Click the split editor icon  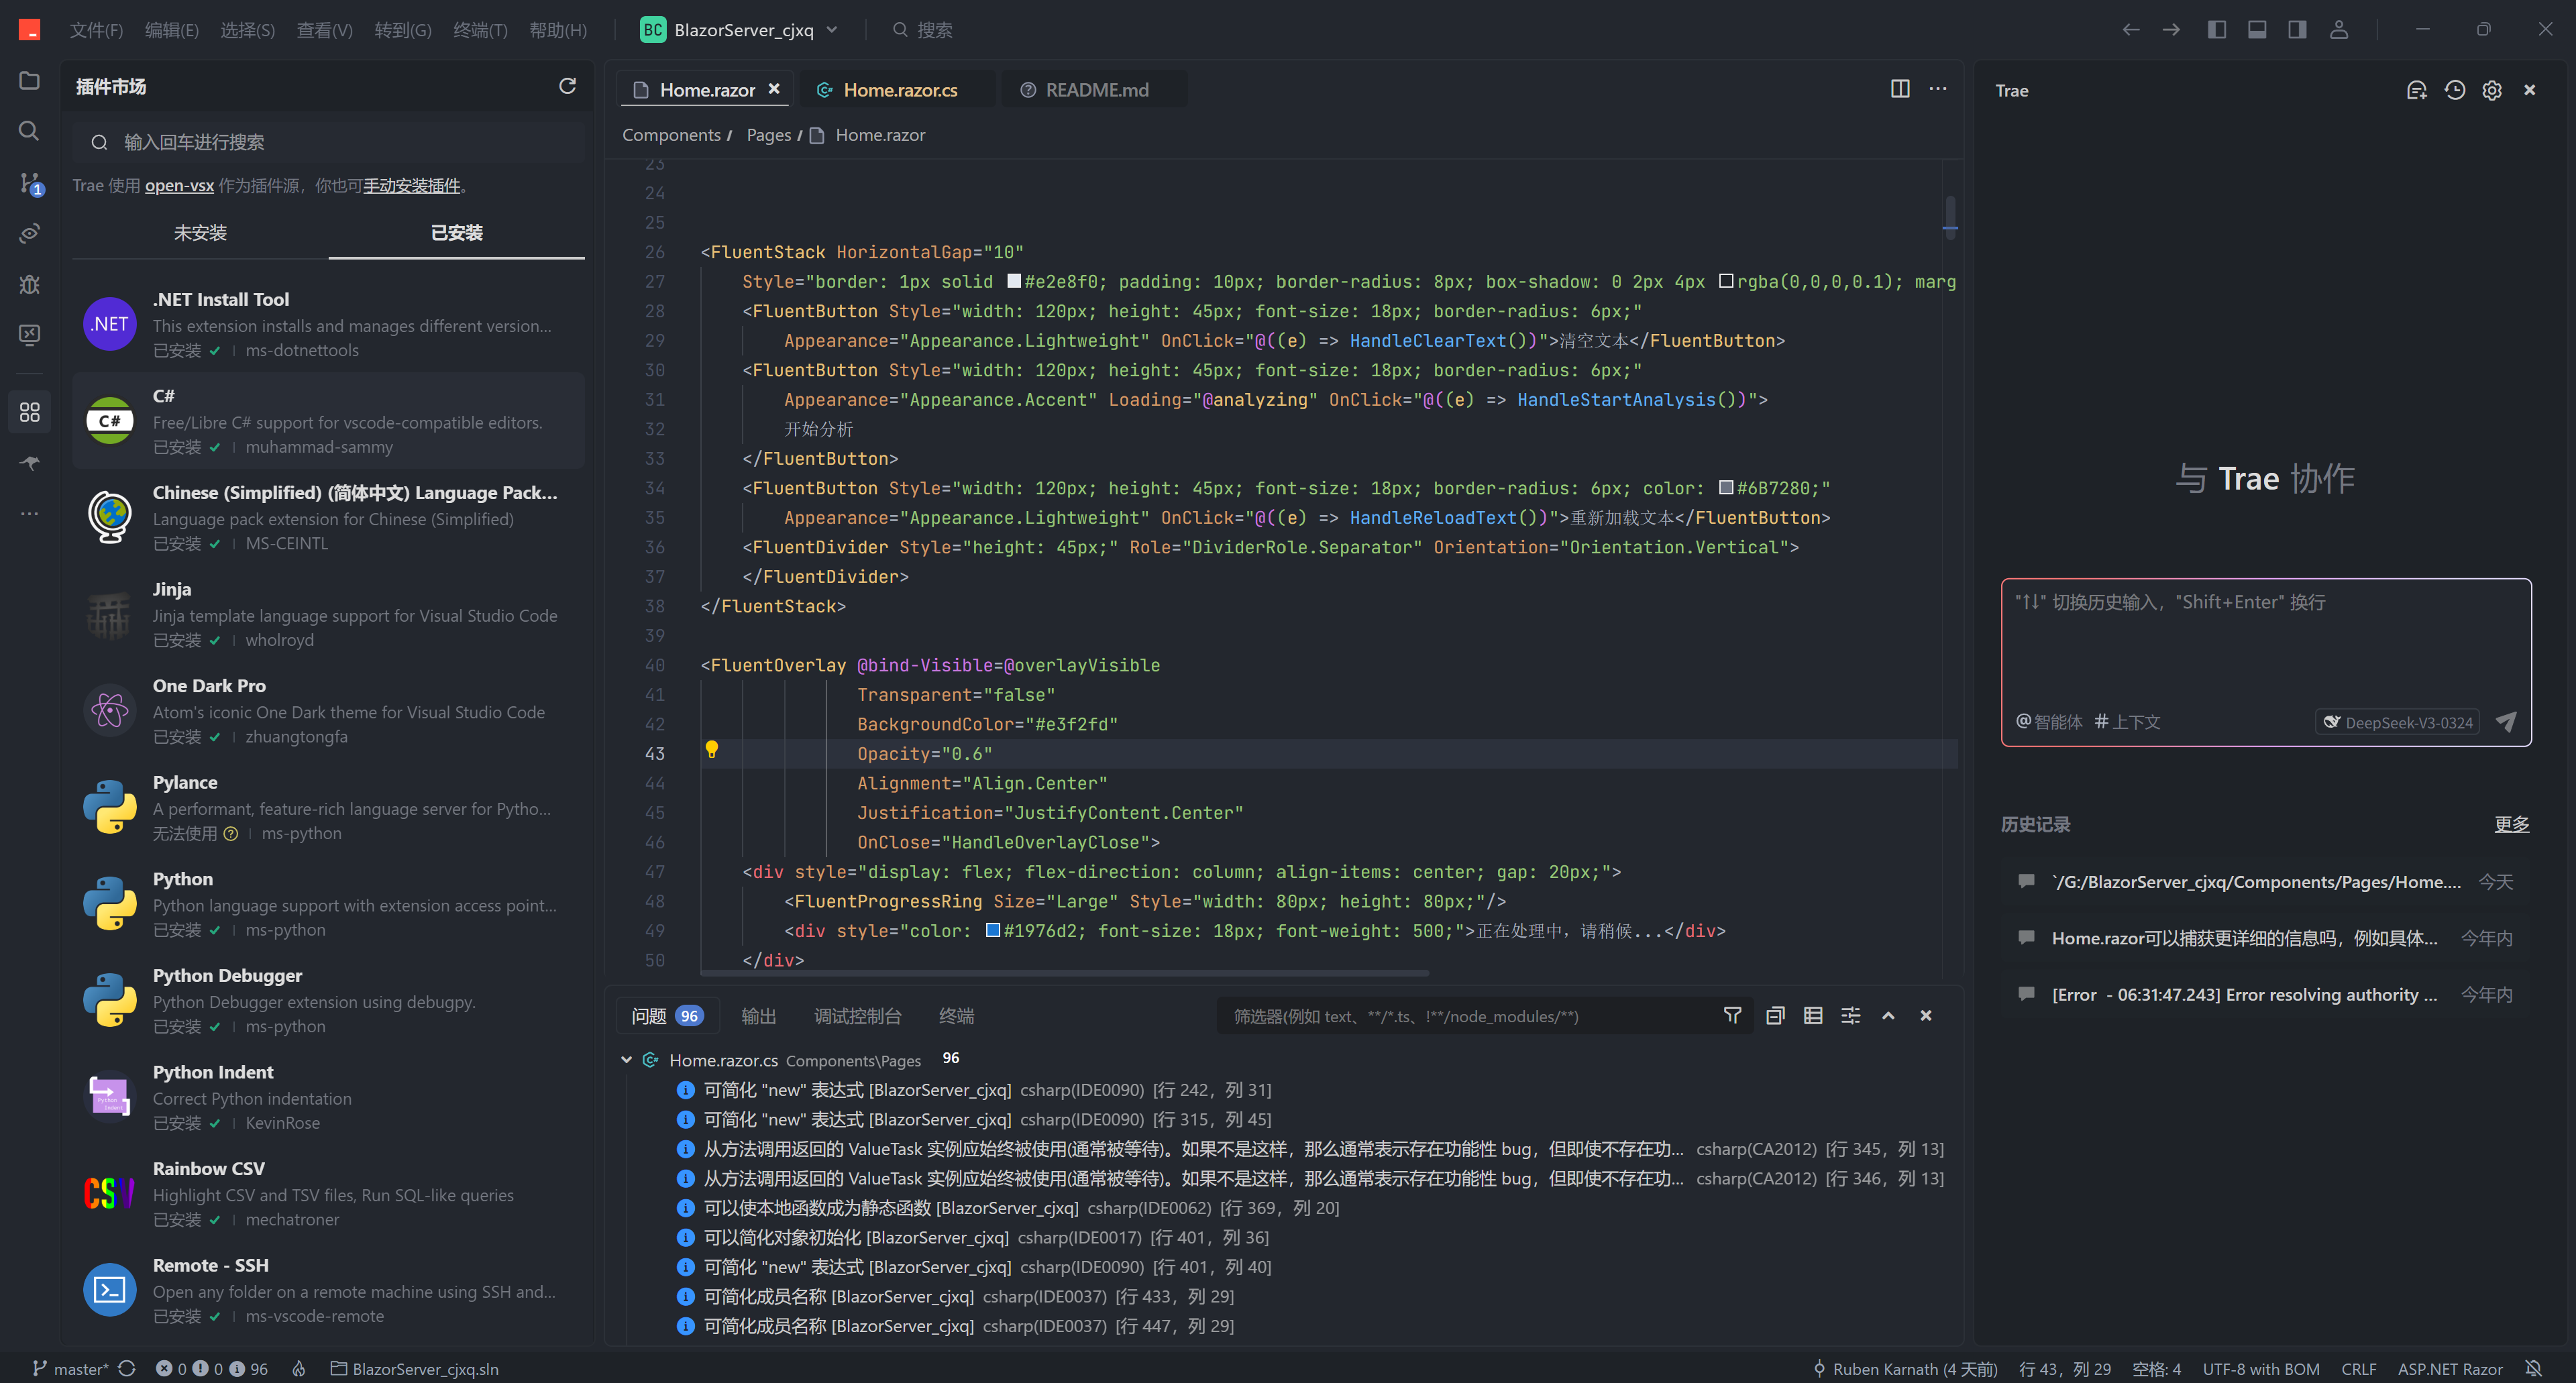tap(1900, 89)
